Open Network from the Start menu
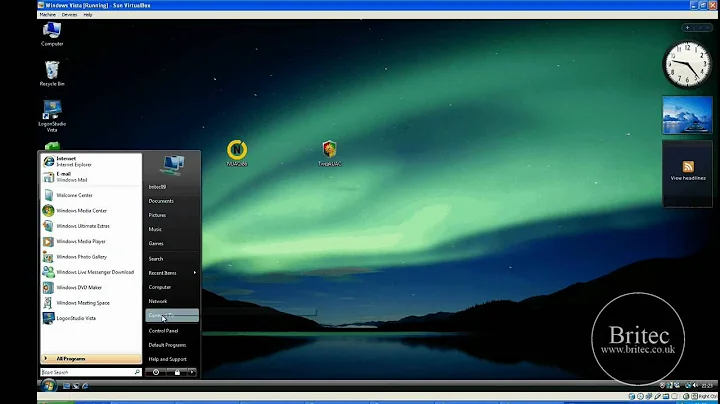 (172, 301)
